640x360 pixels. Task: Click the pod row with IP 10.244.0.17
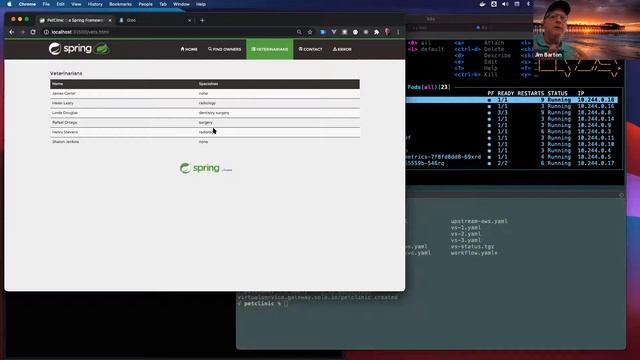tap(512, 163)
